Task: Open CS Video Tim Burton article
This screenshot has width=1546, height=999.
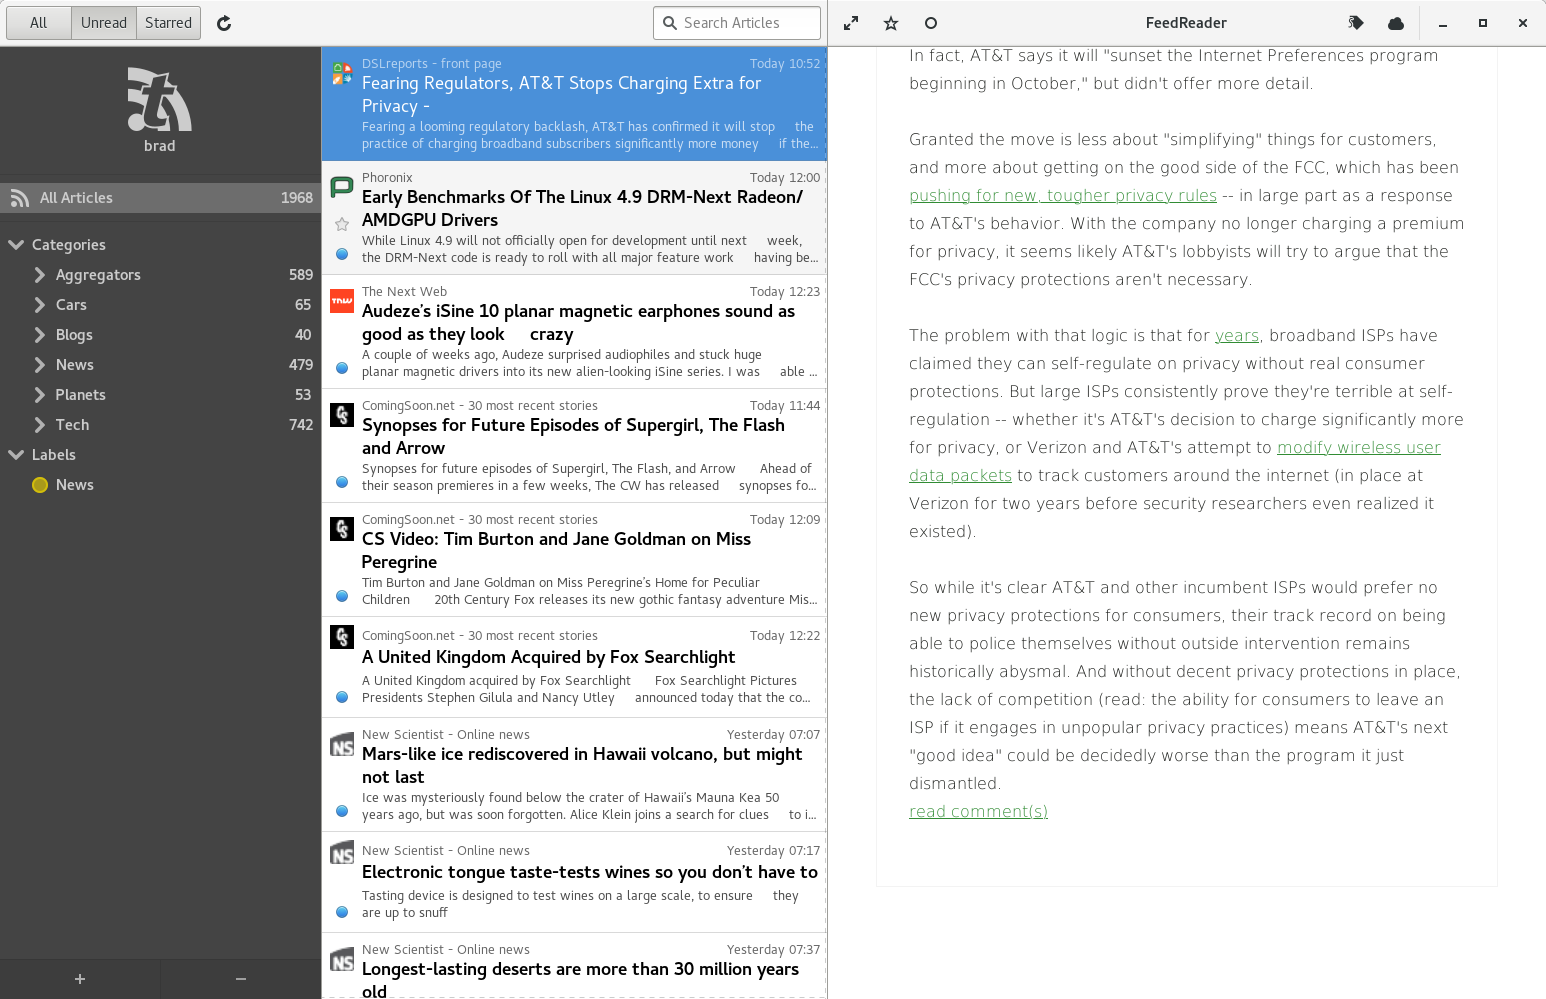Action: click(x=574, y=560)
